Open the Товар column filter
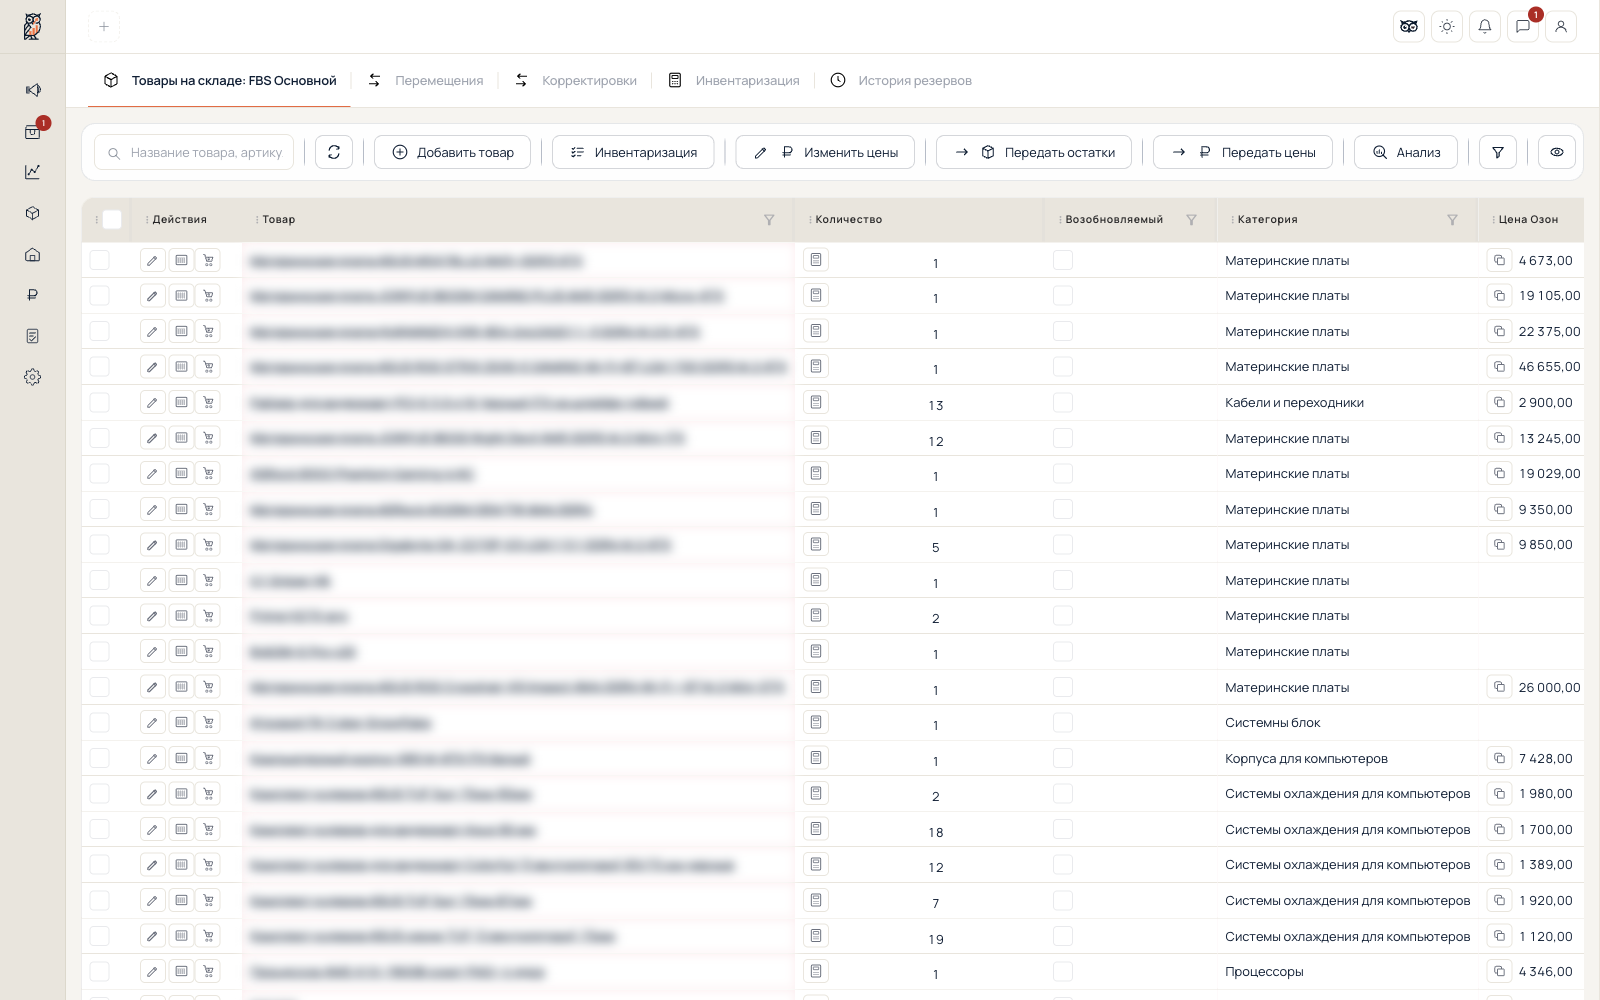Screen dimensions: 1600x1000 click(x=769, y=220)
